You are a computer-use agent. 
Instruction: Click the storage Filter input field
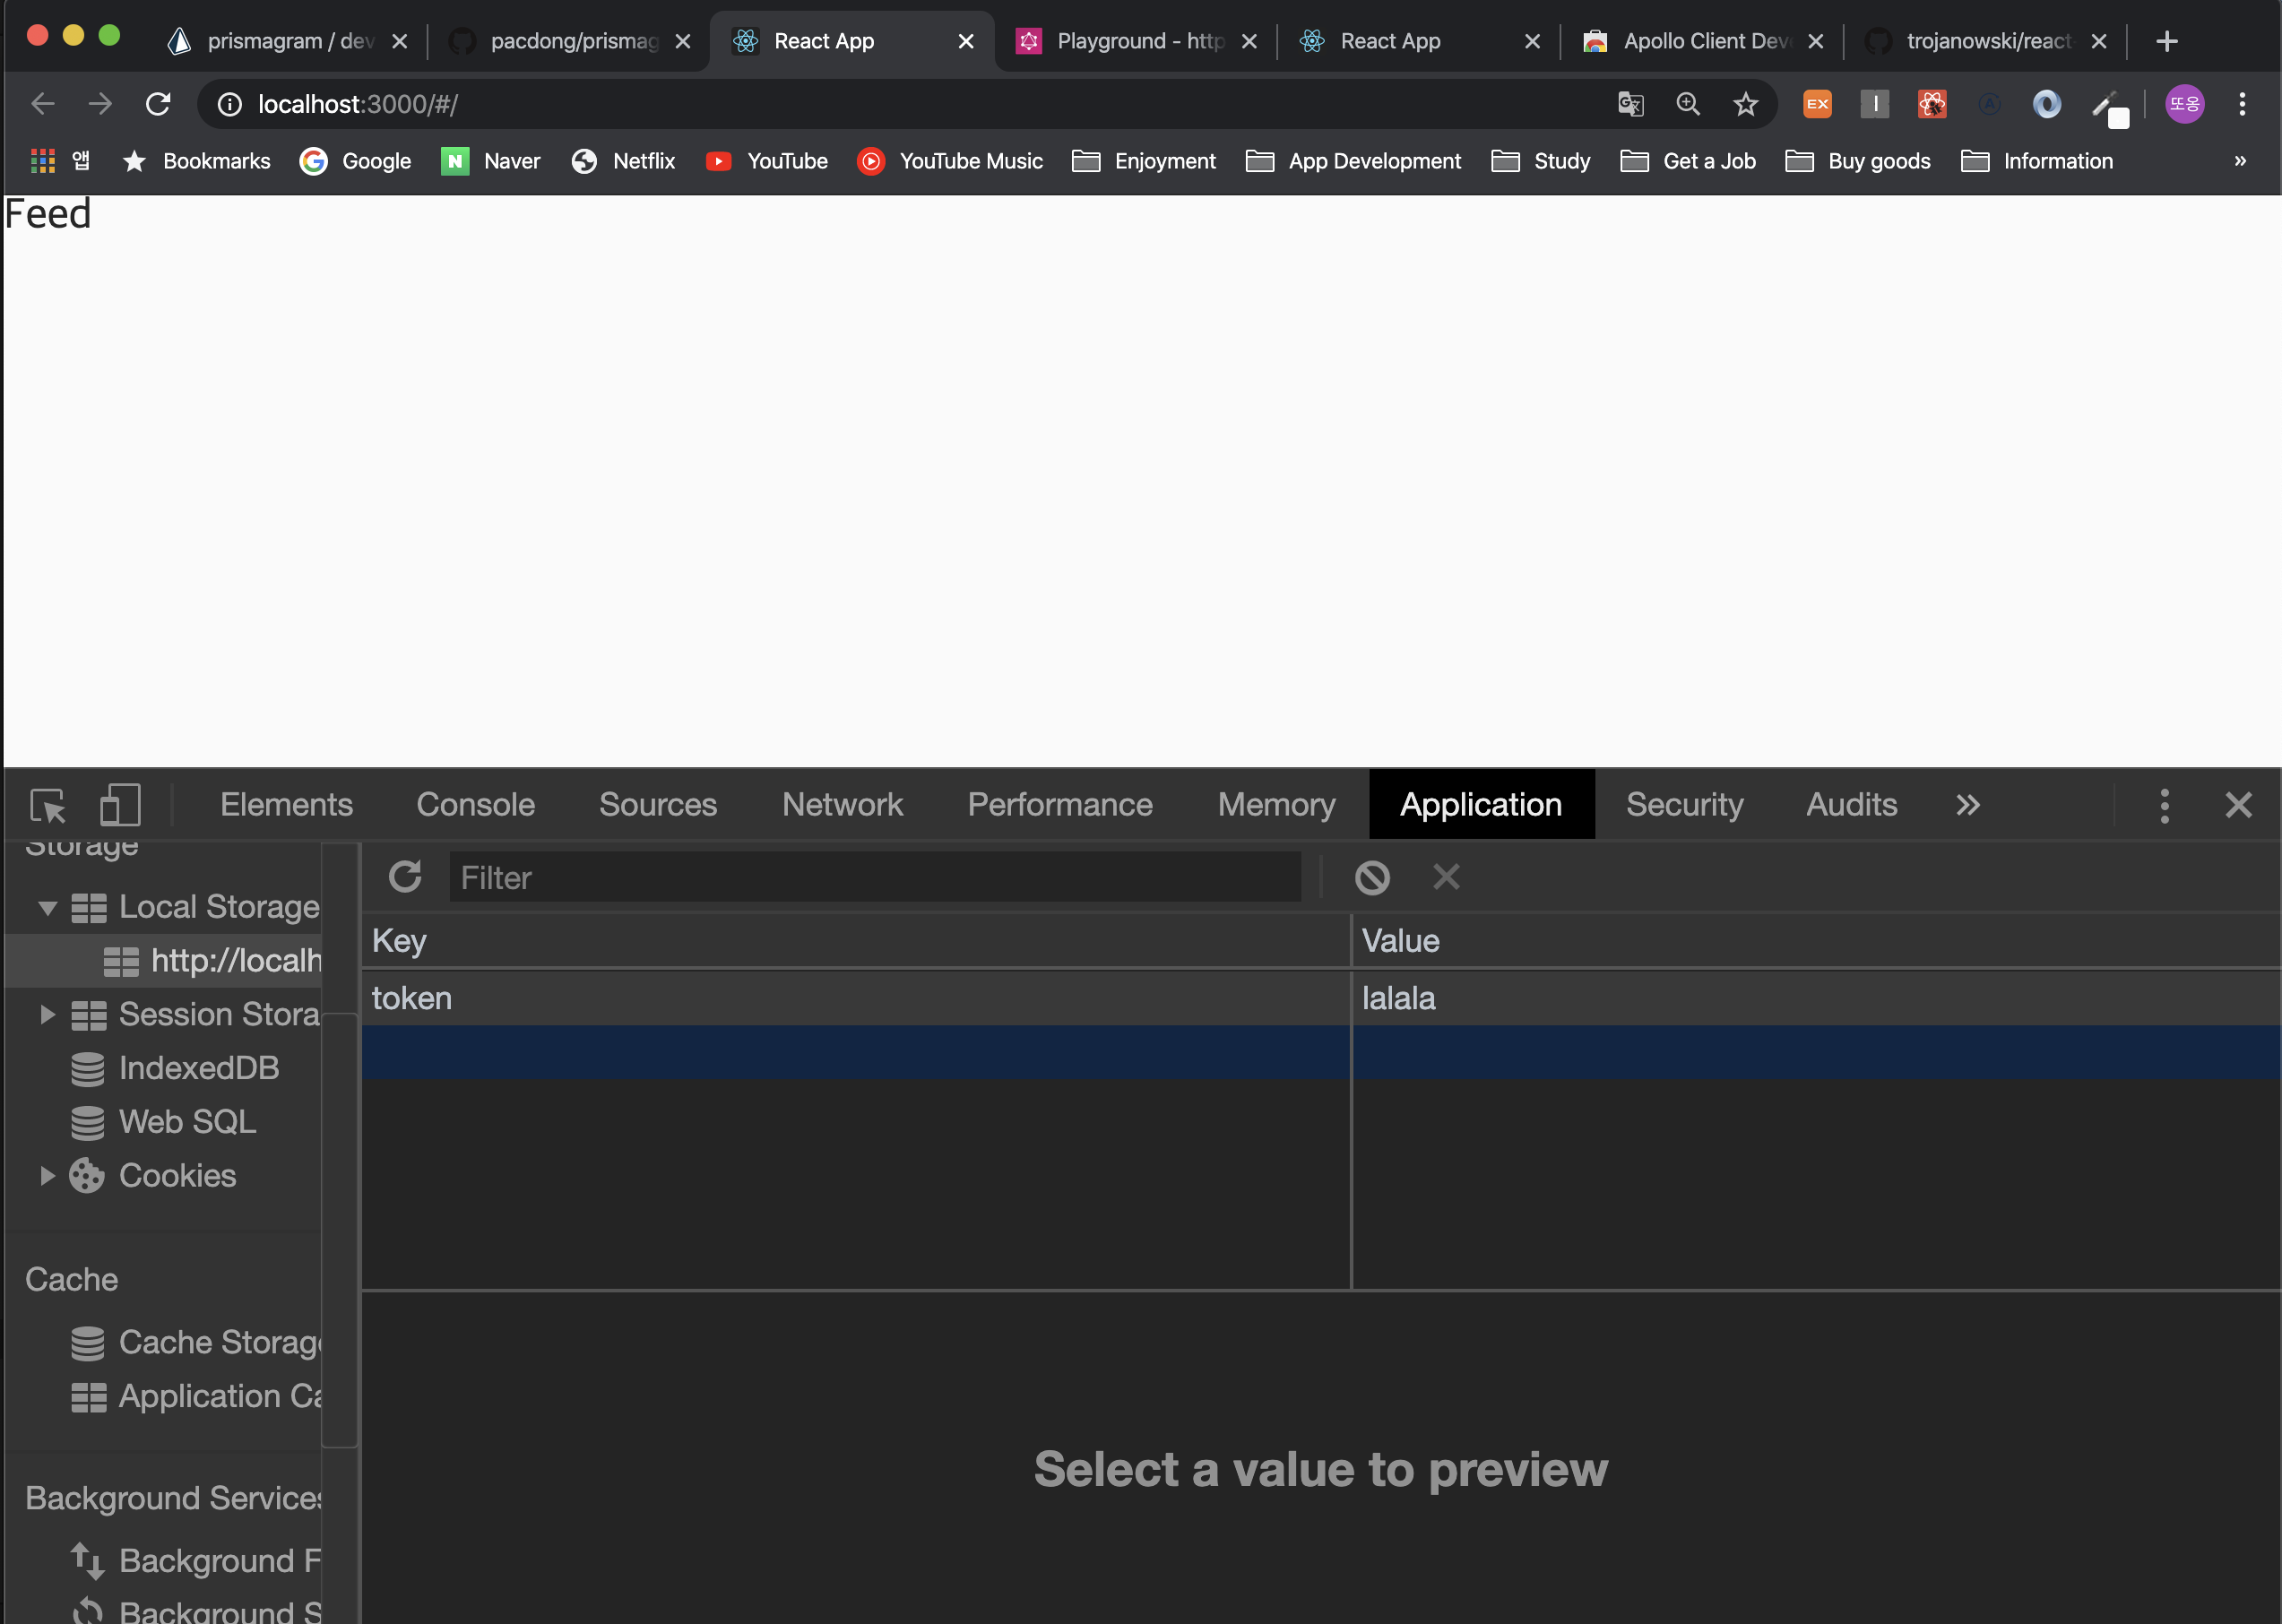pyautogui.click(x=875, y=877)
